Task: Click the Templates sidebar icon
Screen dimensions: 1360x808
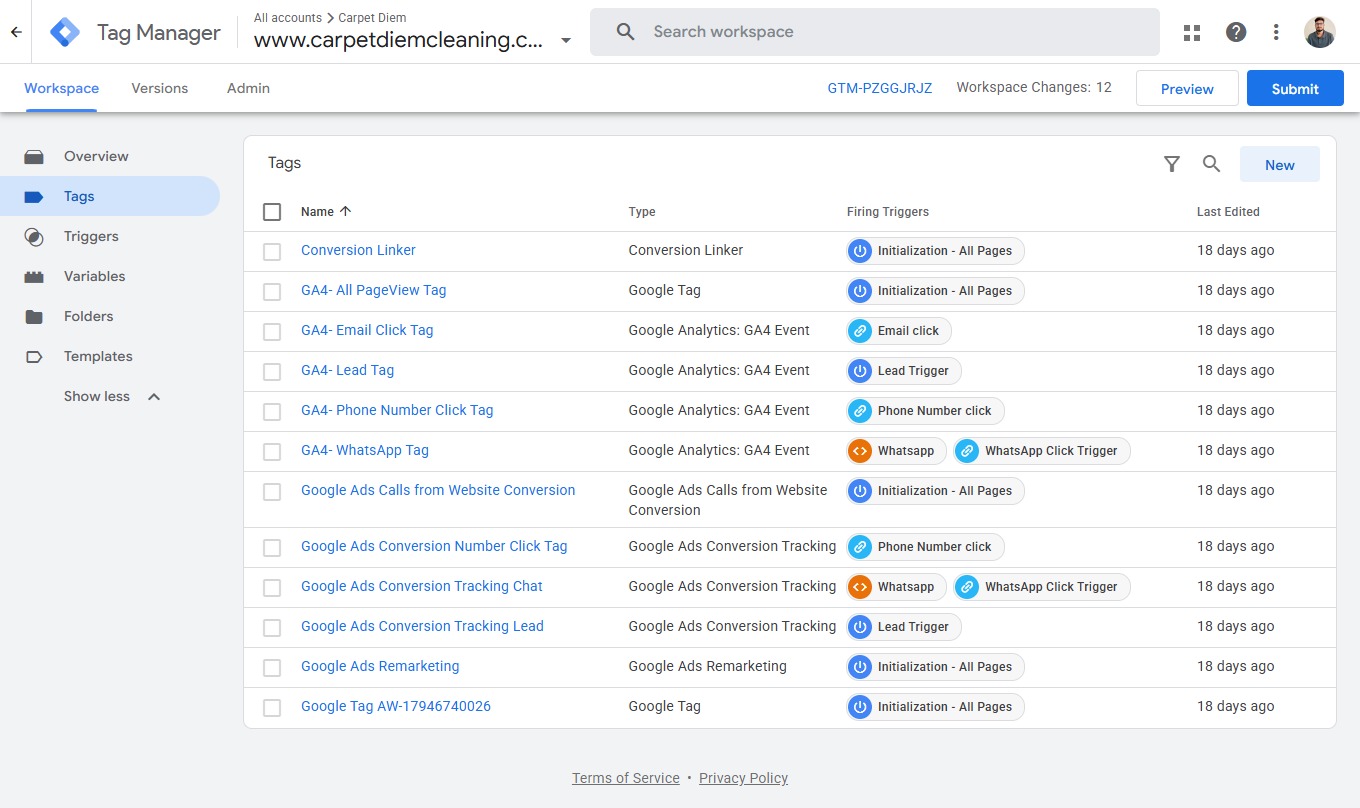Action: [34, 356]
